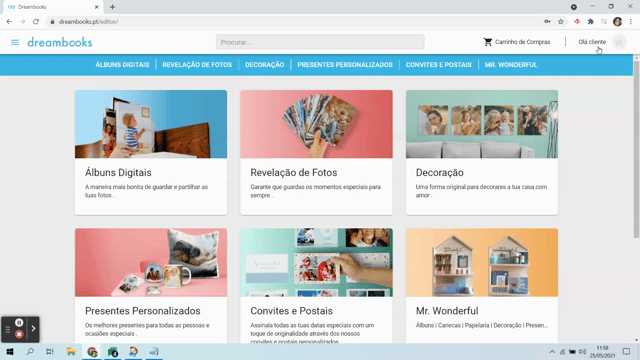
Task: Open the network status icon
Action: tap(562, 351)
